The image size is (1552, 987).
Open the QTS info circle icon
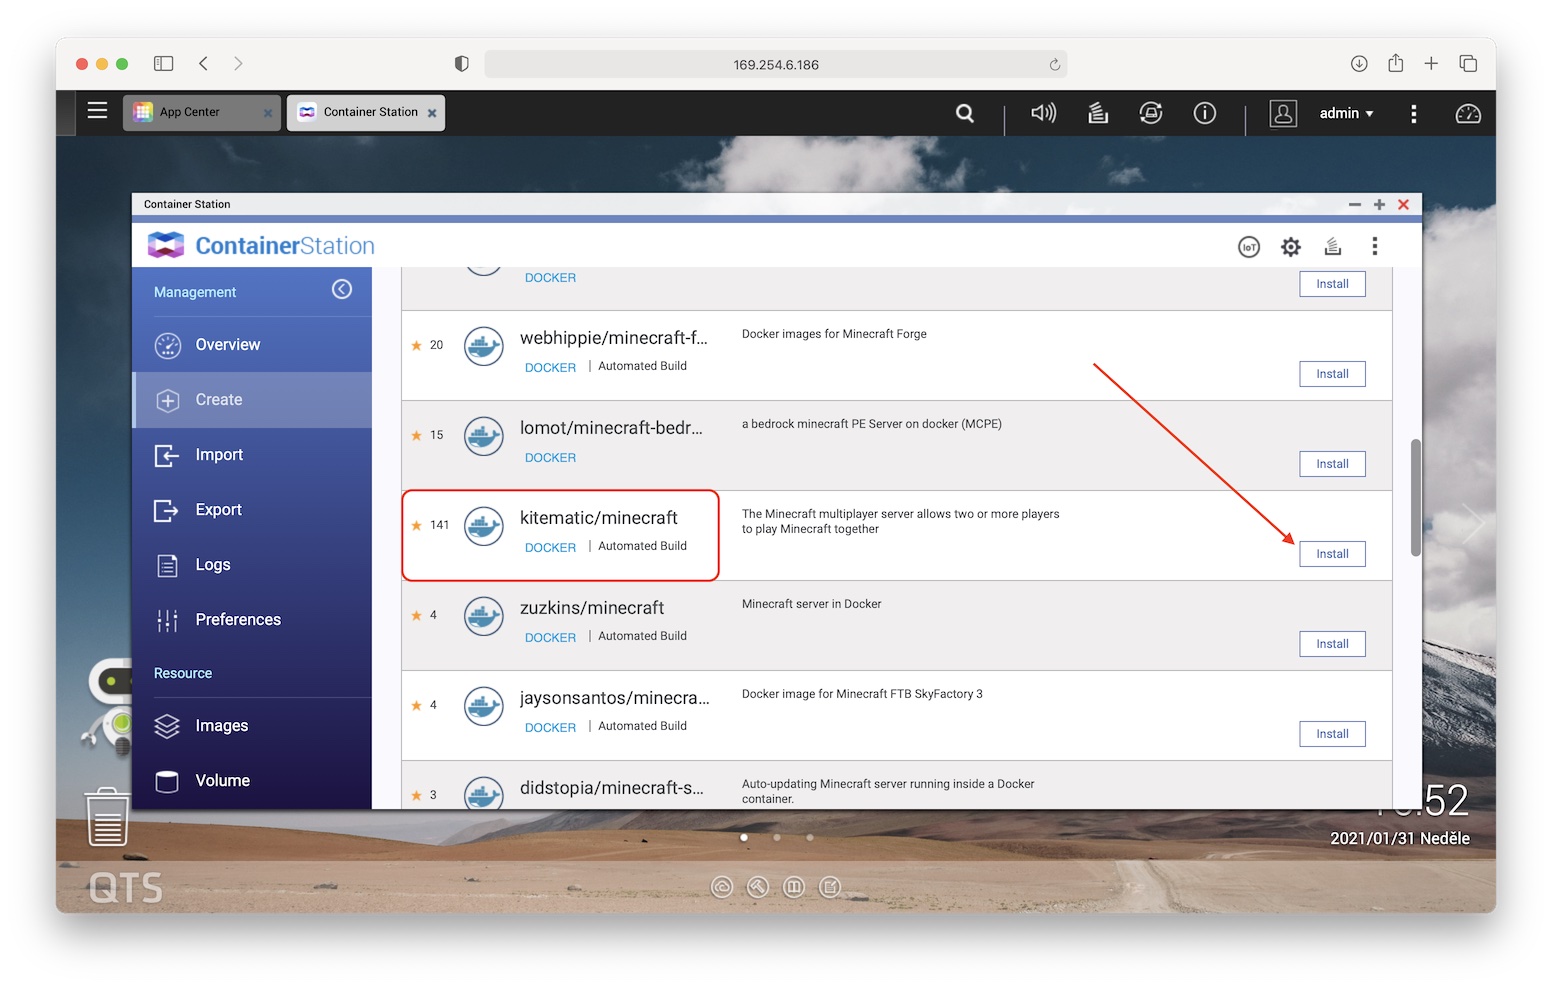[1205, 113]
